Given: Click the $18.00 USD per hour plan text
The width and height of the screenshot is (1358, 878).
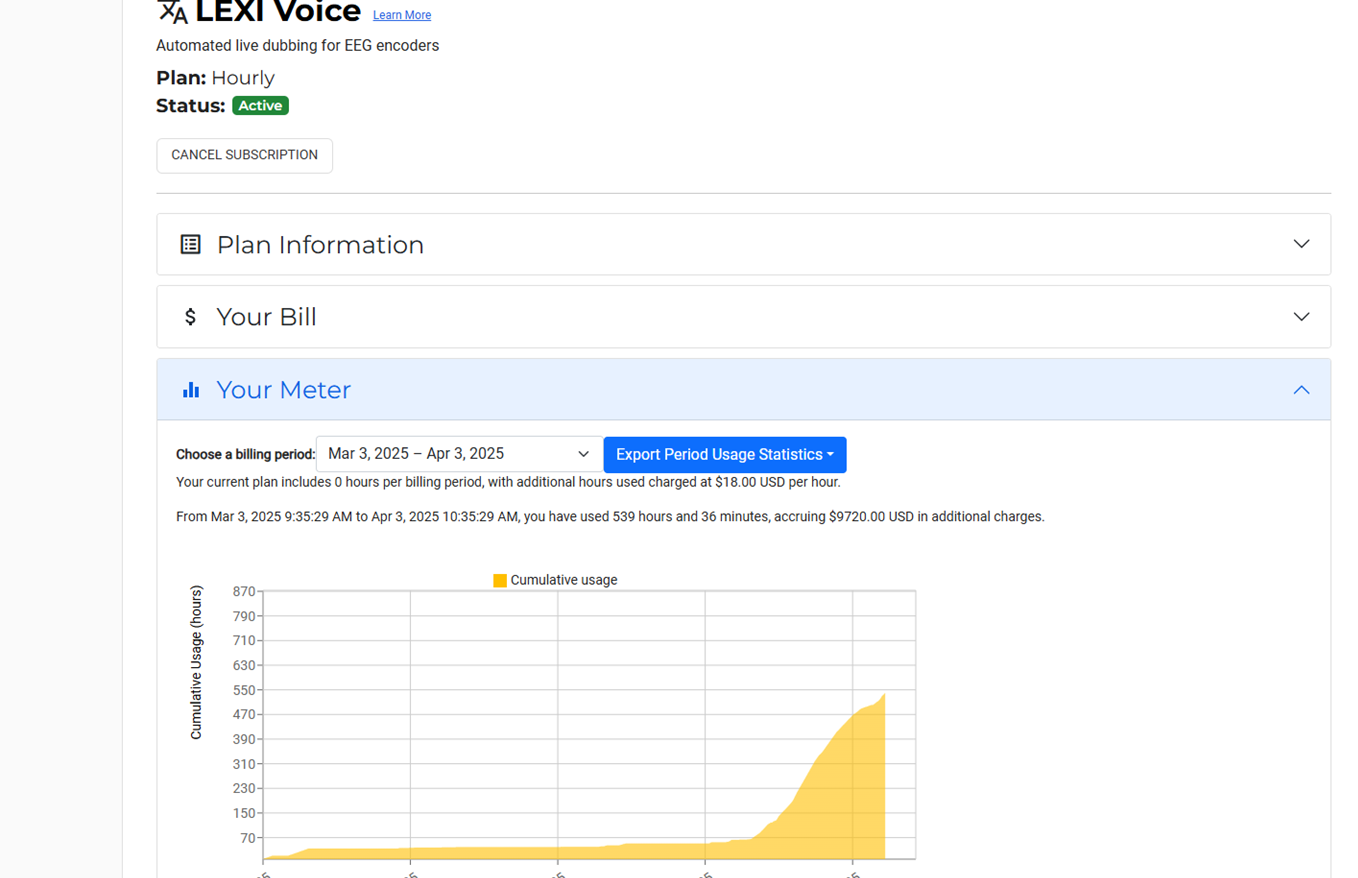Looking at the screenshot, I should pyautogui.click(x=508, y=482).
